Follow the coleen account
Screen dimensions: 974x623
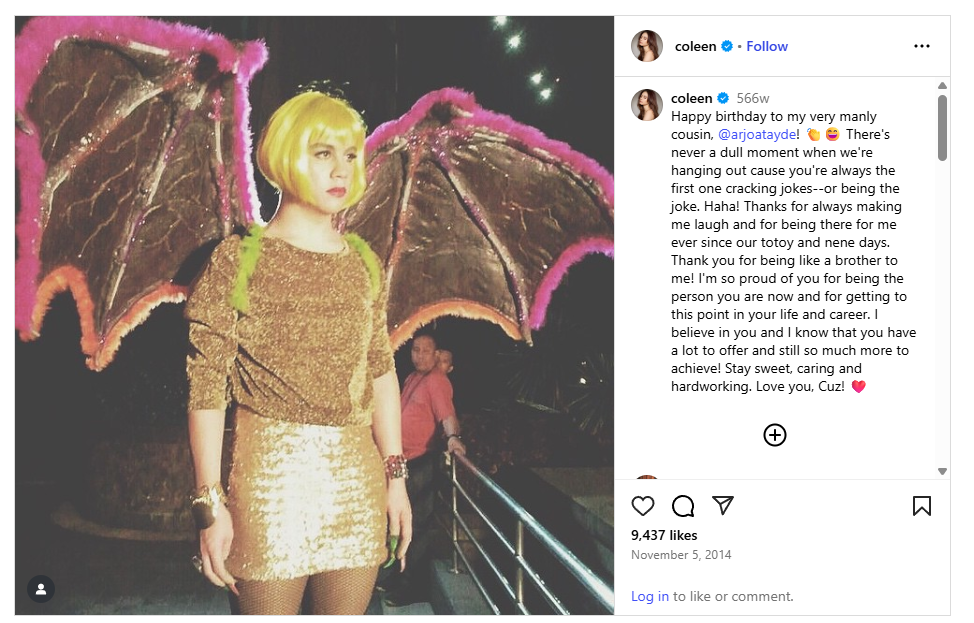(x=767, y=46)
